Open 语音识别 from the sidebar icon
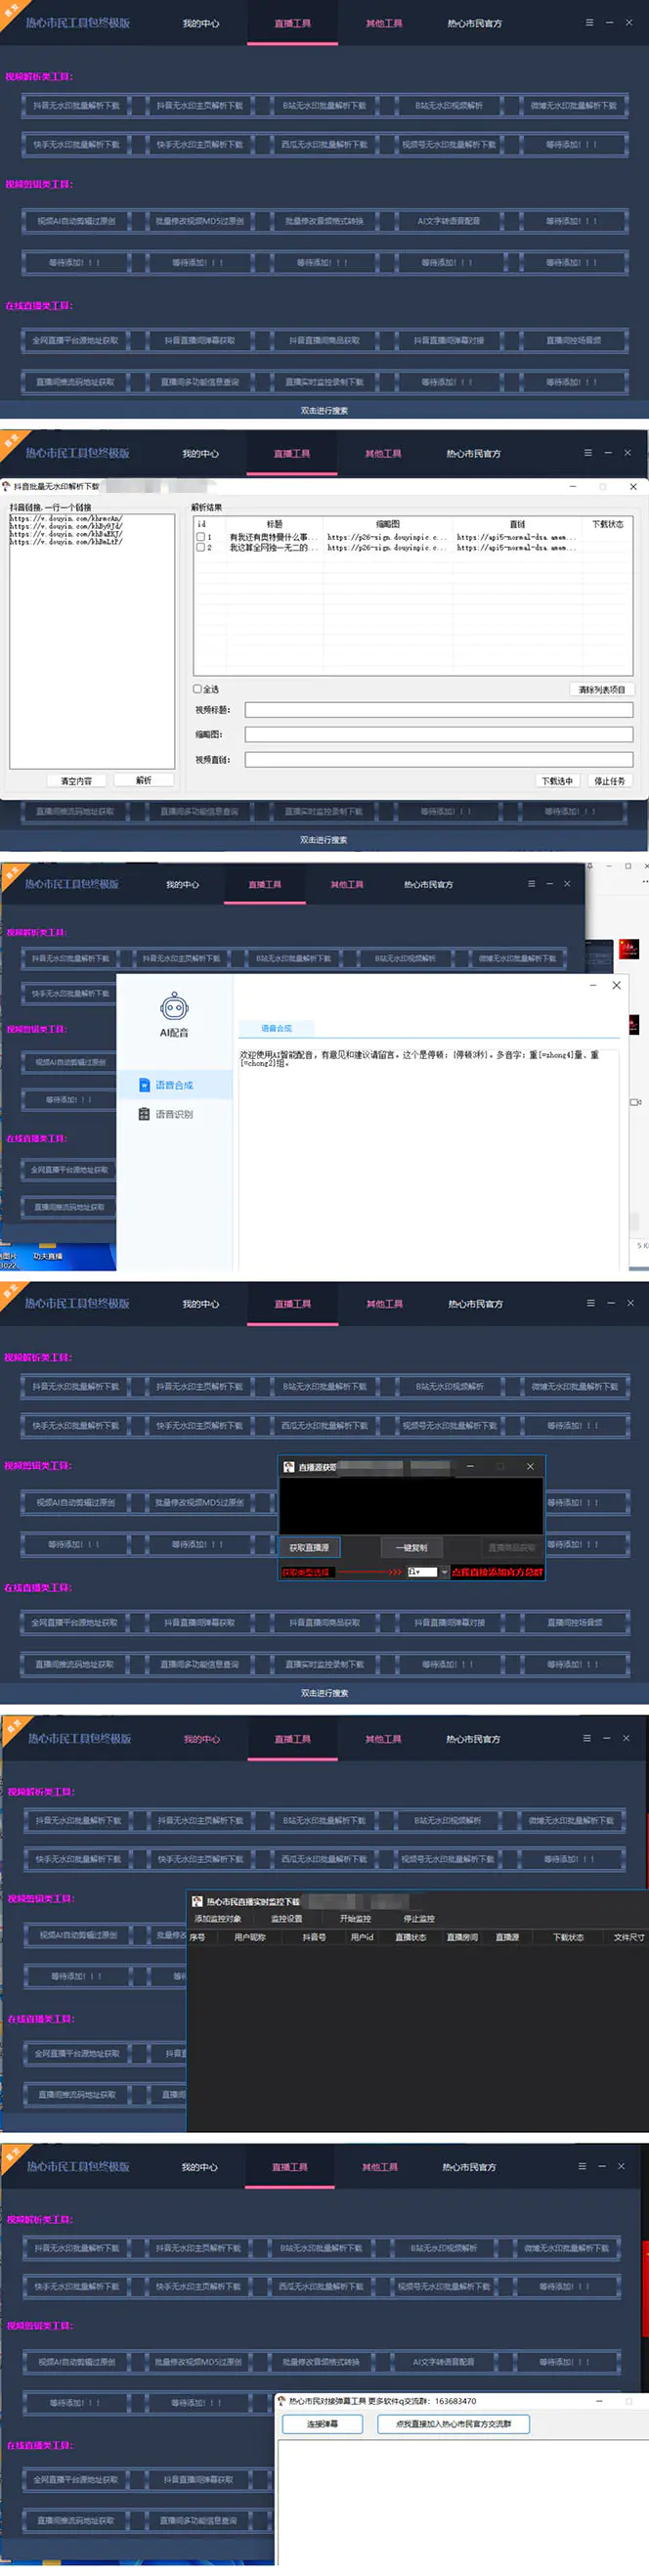Image resolution: width=649 pixels, height=2576 pixels. pyautogui.click(x=144, y=1114)
